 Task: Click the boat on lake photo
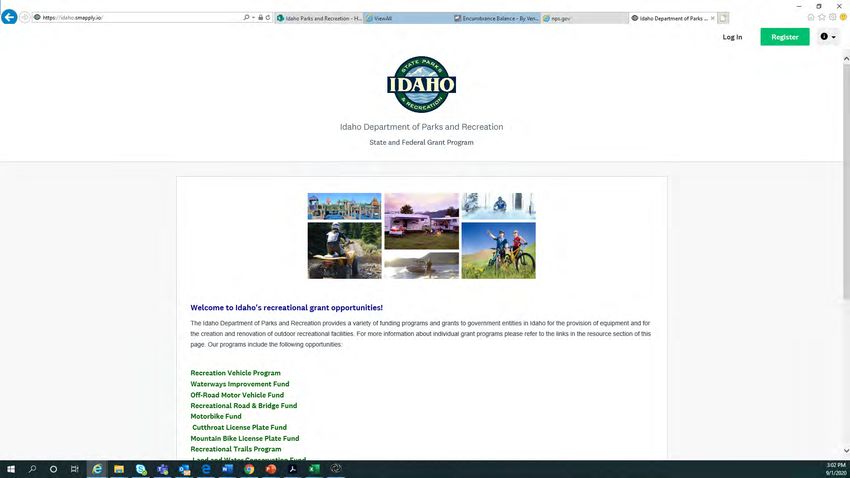[x=421, y=266]
